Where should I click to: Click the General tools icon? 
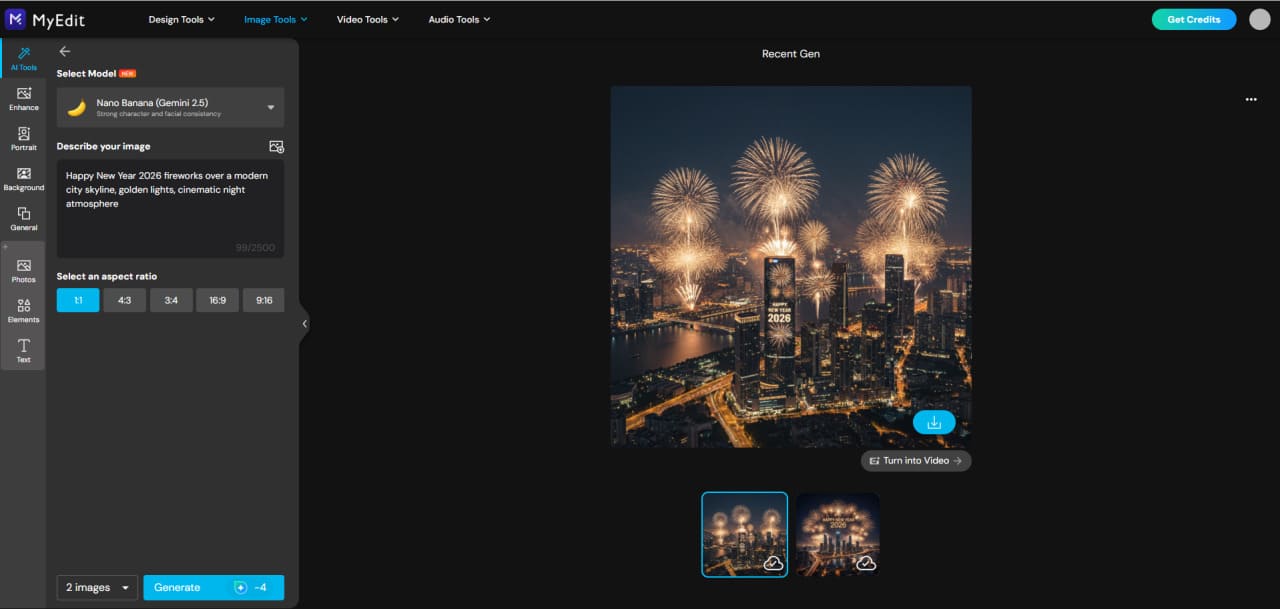23,220
